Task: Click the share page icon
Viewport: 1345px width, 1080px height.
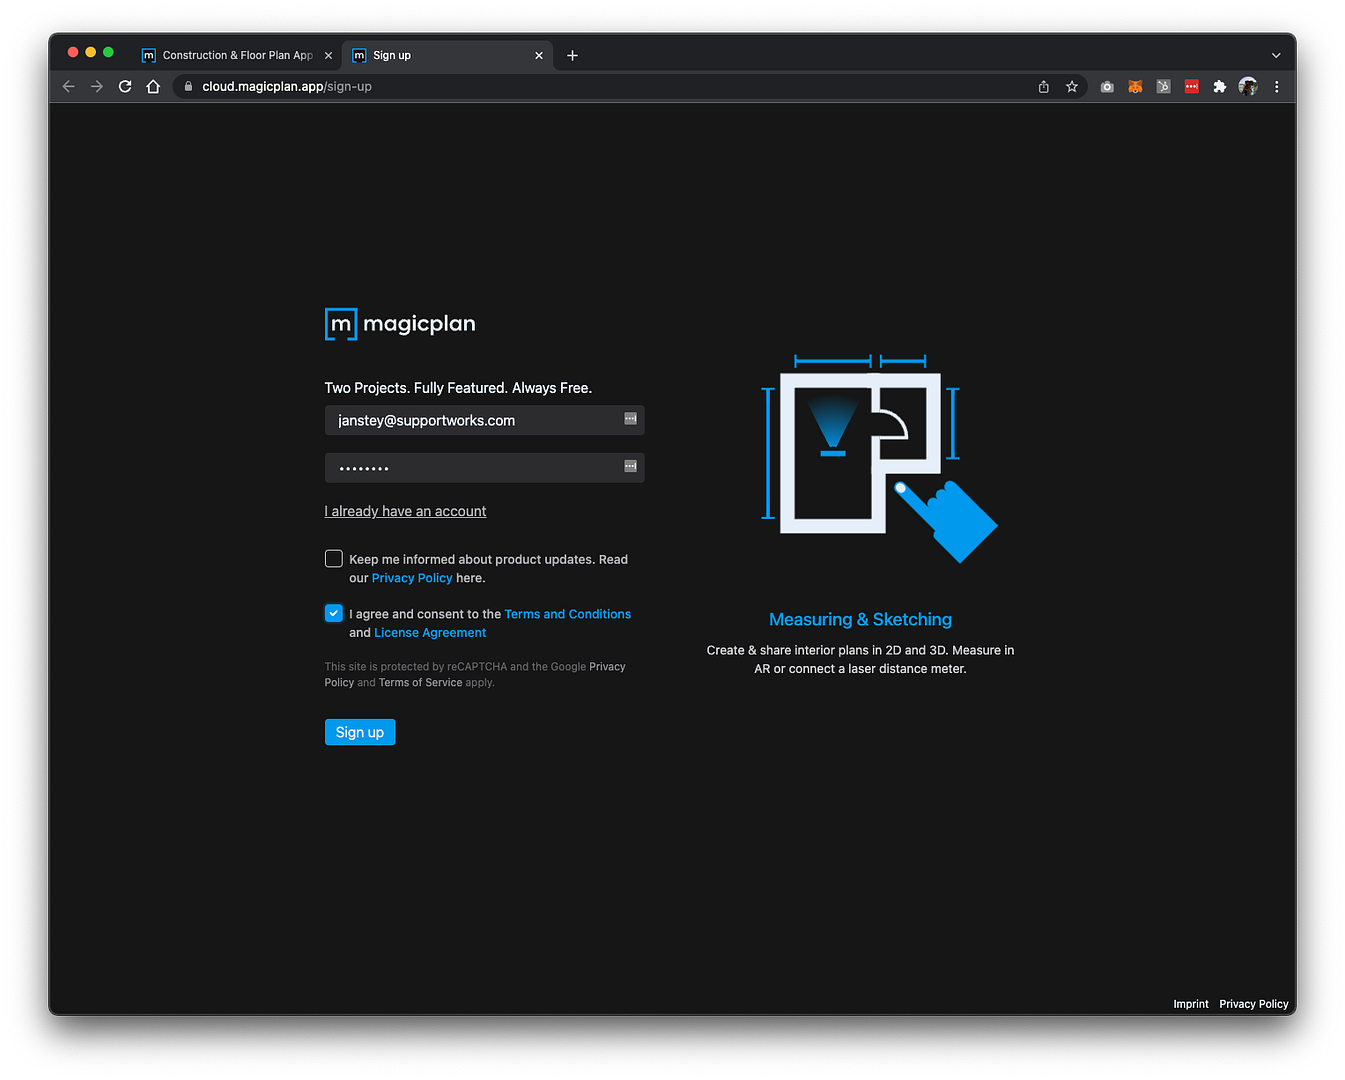Action: point(1044,87)
